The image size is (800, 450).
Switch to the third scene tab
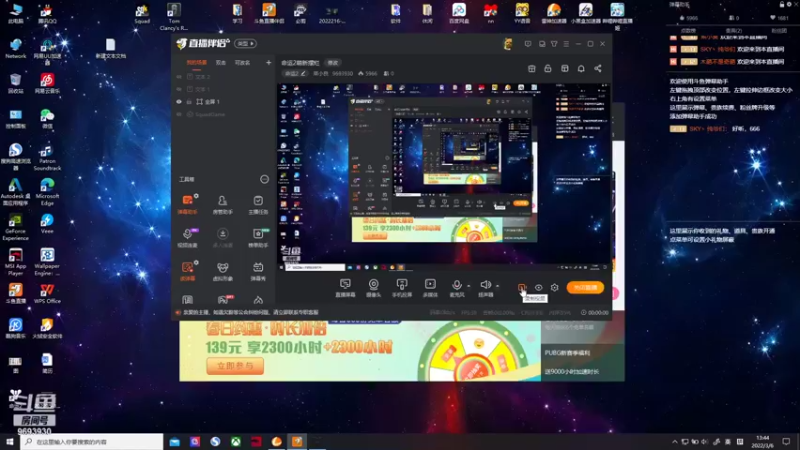[242, 63]
